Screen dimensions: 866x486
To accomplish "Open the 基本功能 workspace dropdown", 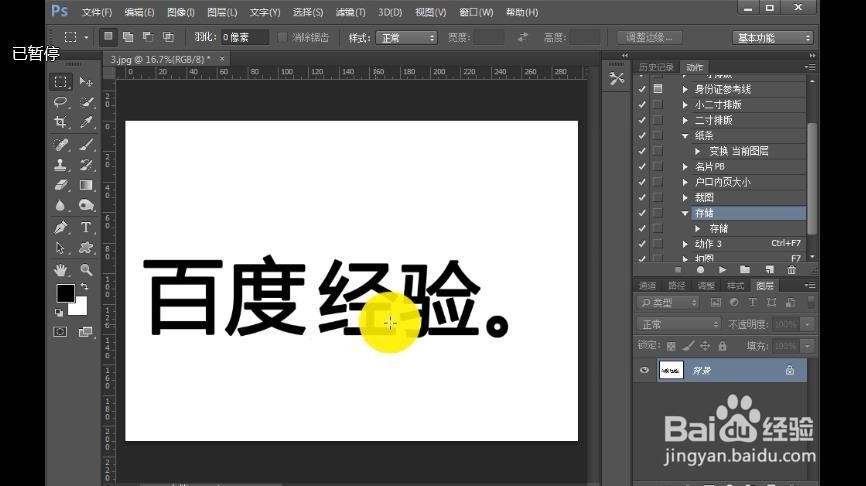I will pyautogui.click(x=773, y=38).
